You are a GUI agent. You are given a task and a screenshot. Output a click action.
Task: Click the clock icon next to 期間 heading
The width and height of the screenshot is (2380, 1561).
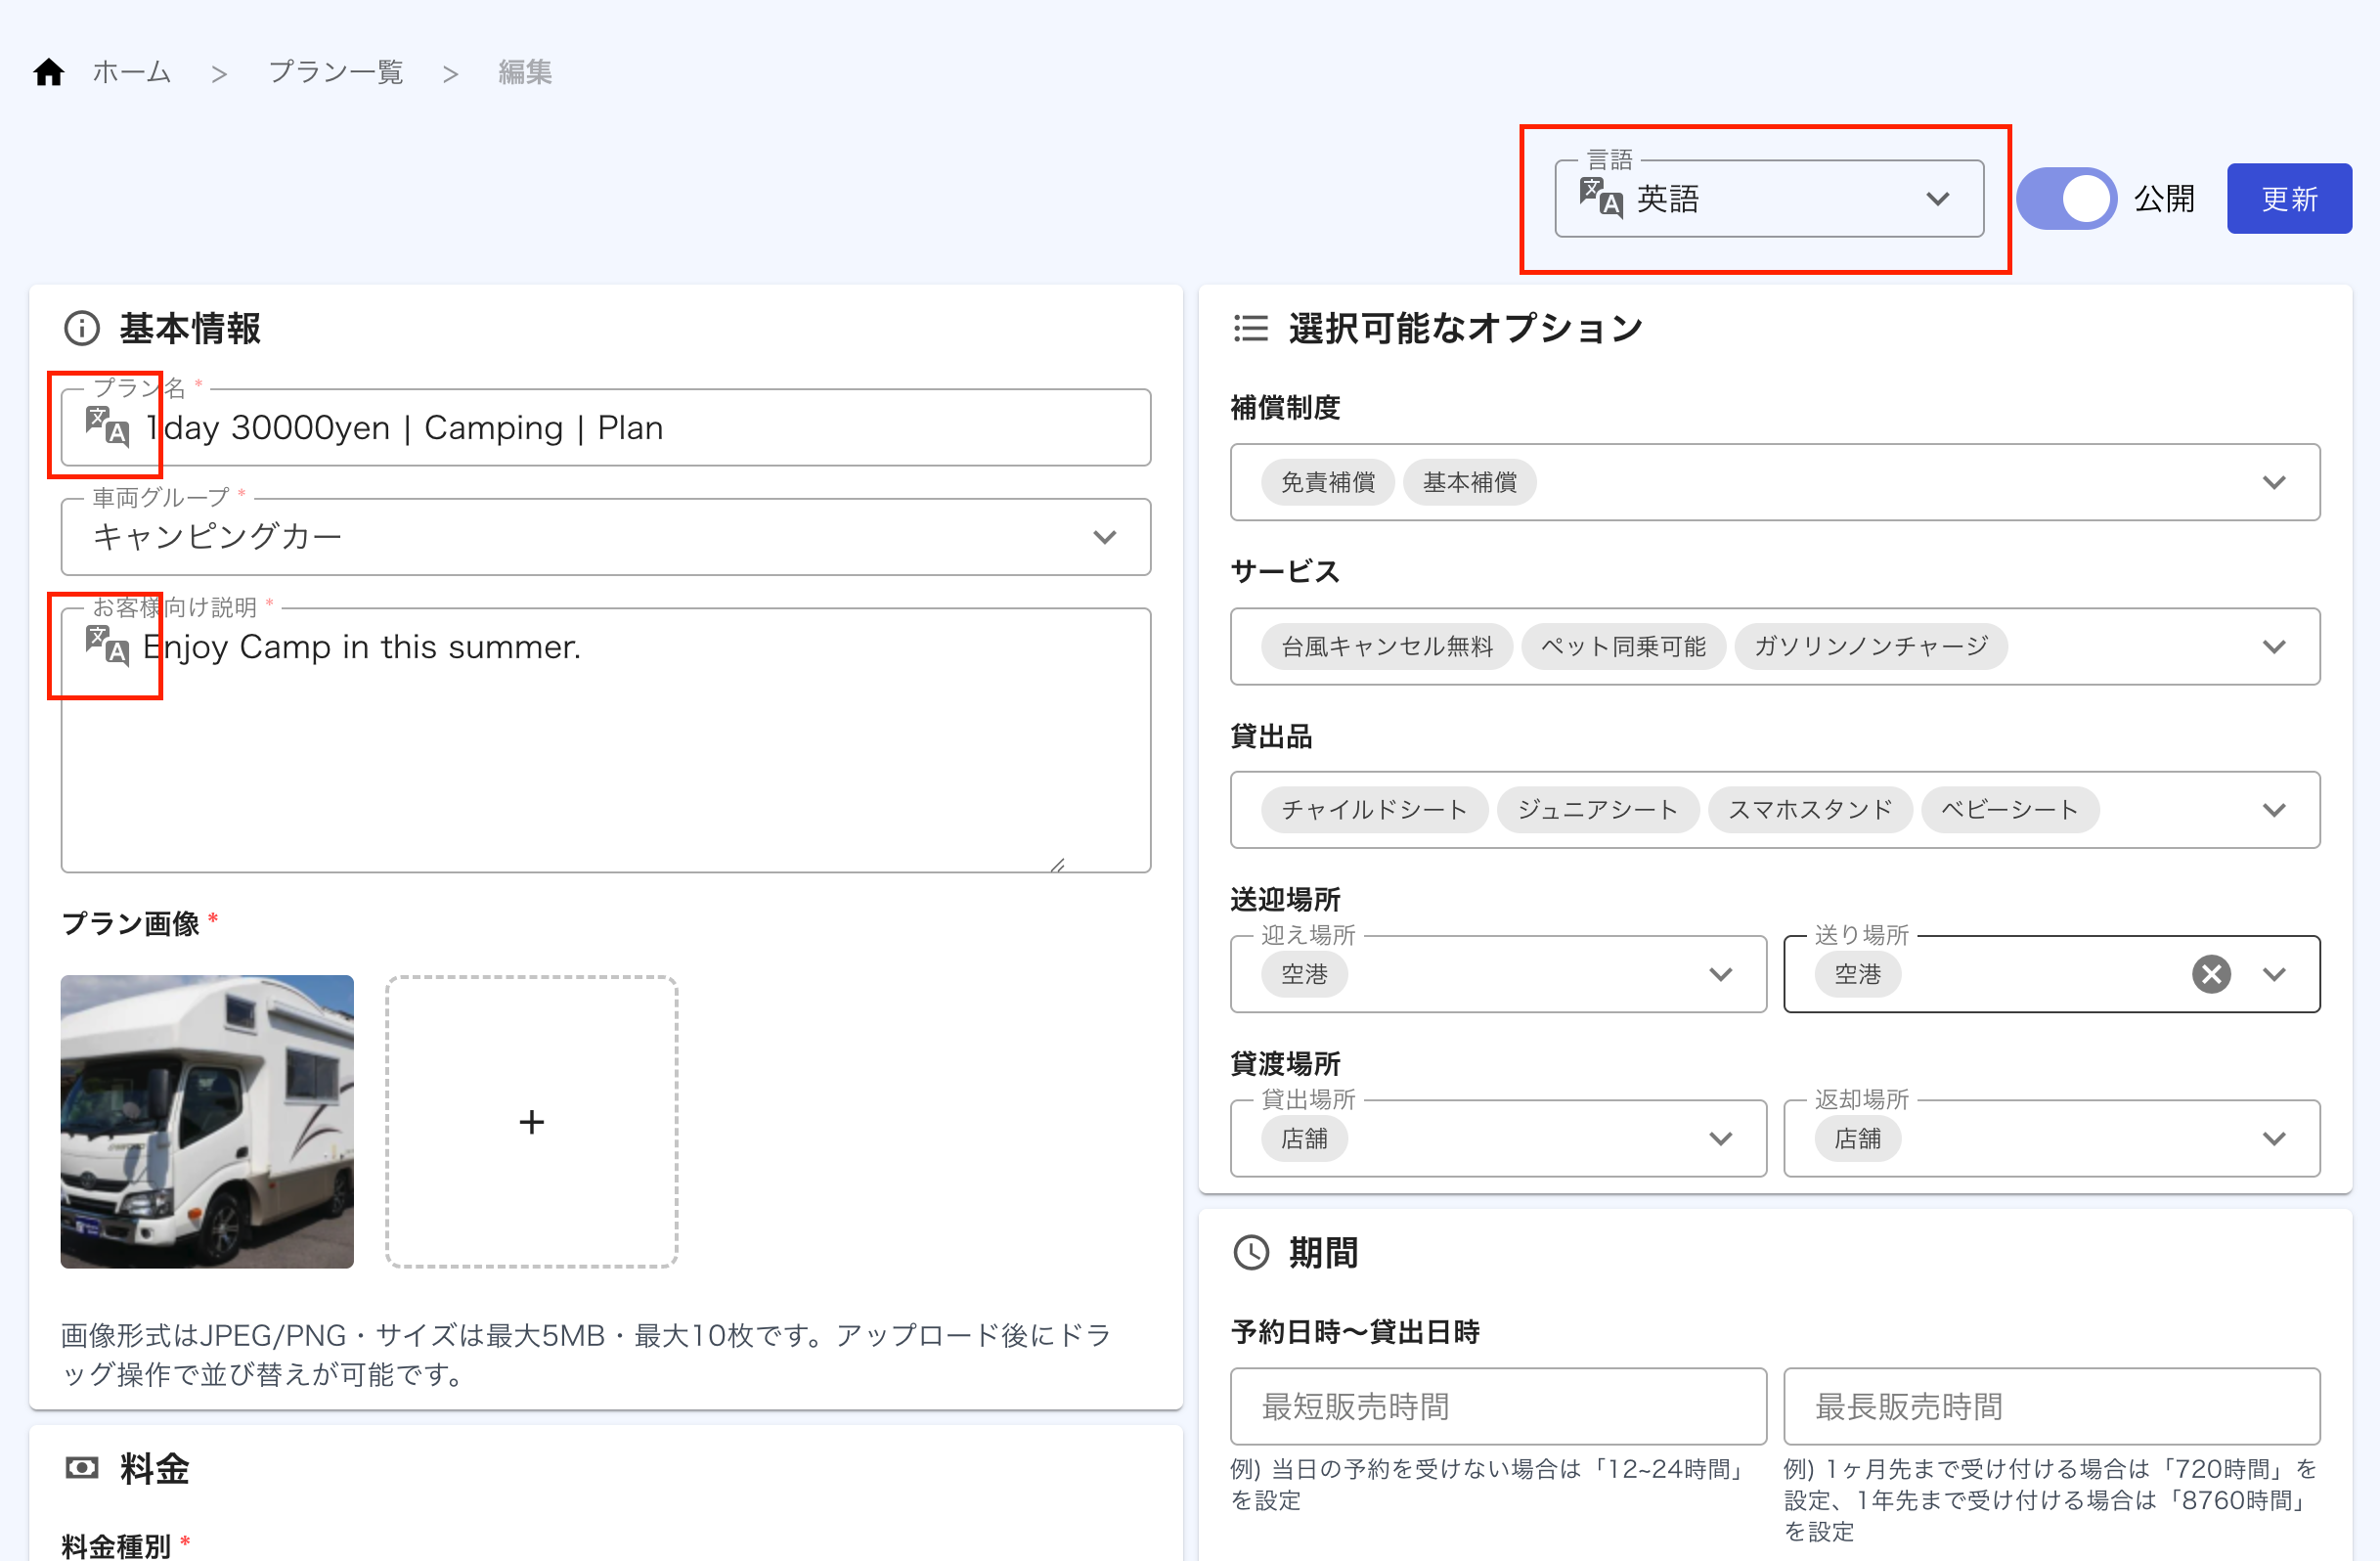tap(1250, 1251)
